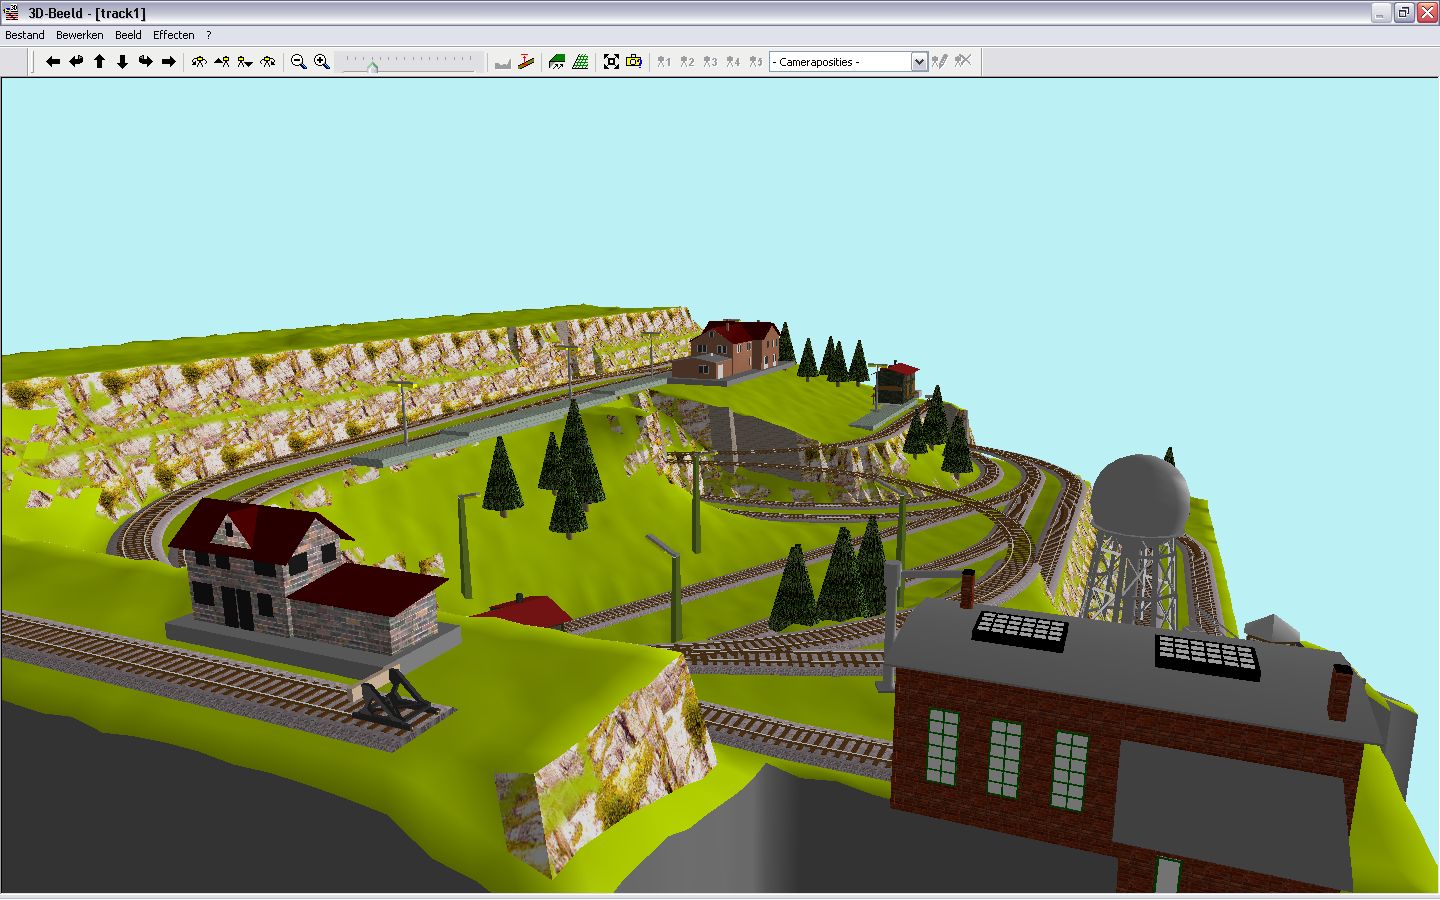The width and height of the screenshot is (1440, 900).
Task: Click the raise-camera figure icon with up triangle
Action: 222,62
